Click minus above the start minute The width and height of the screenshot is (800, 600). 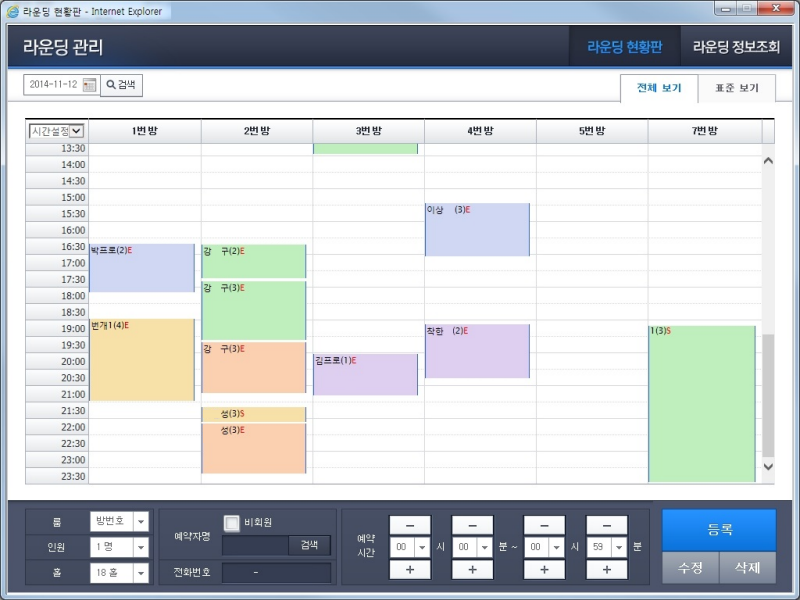472,526
